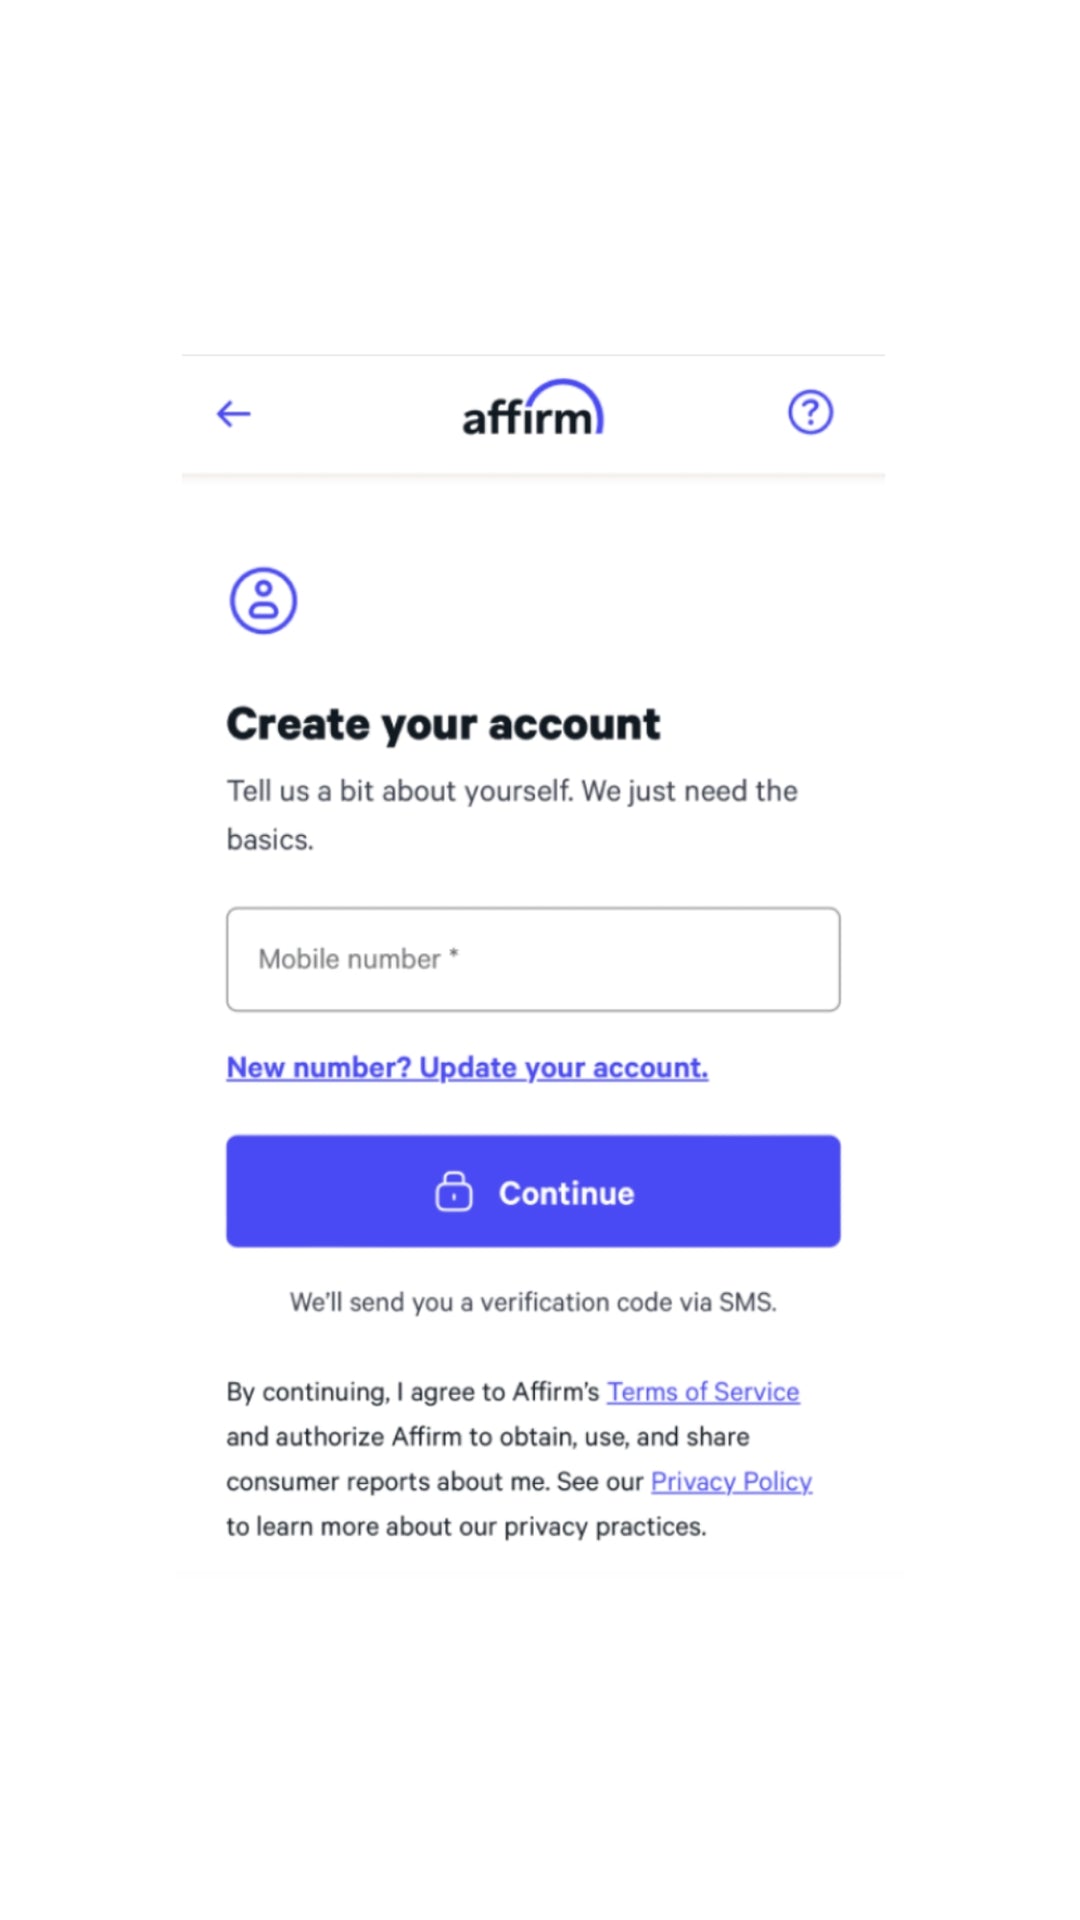The width and height of the screenshot is (1080, 1920).
Task: Click 'consumer reports about me' text line
Action: (386, 1482)
